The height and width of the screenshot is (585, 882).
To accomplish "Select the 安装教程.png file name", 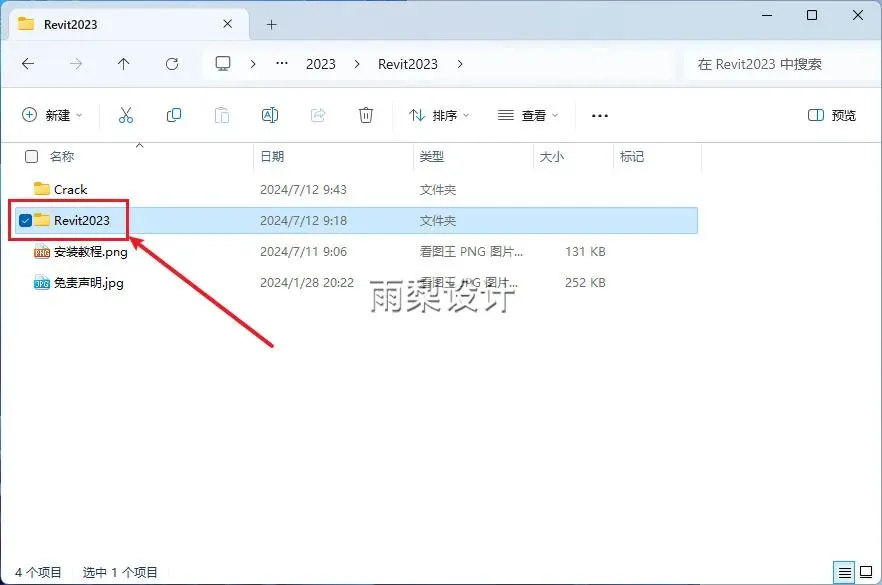I will pyautogui.click(x=91, y=251).
